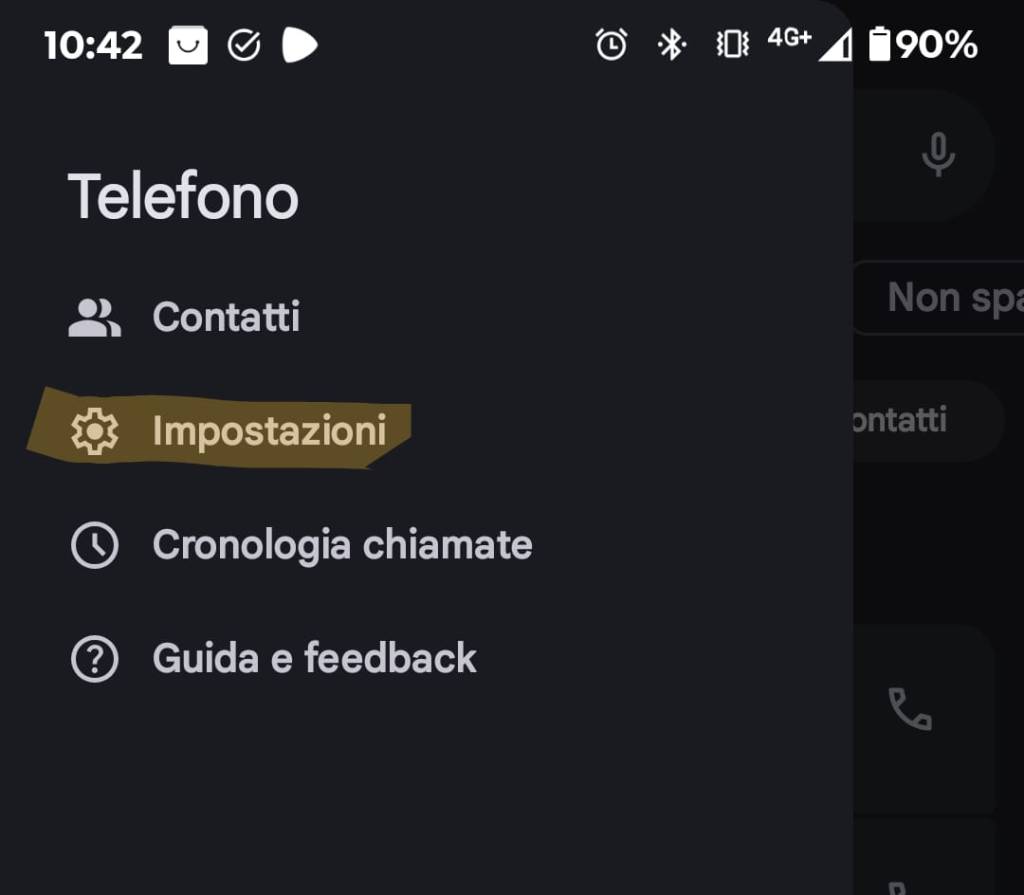Screen dimensions: 1024x895
Task: Open Guida e feedback
Action: (x=314, y=660)
